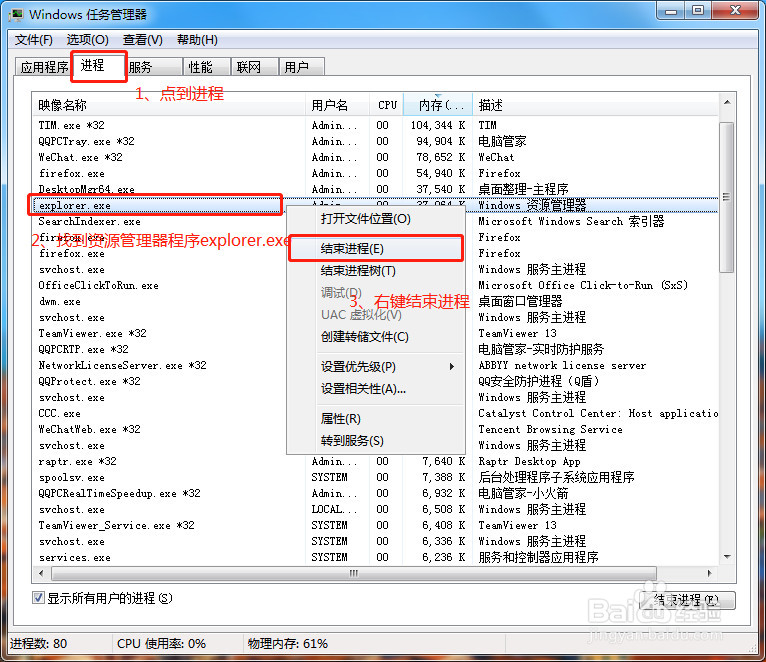Viewport: 766px width, 662px height.
Task: Switch to the 应用程序 tab
Action: tap(44, 67)
